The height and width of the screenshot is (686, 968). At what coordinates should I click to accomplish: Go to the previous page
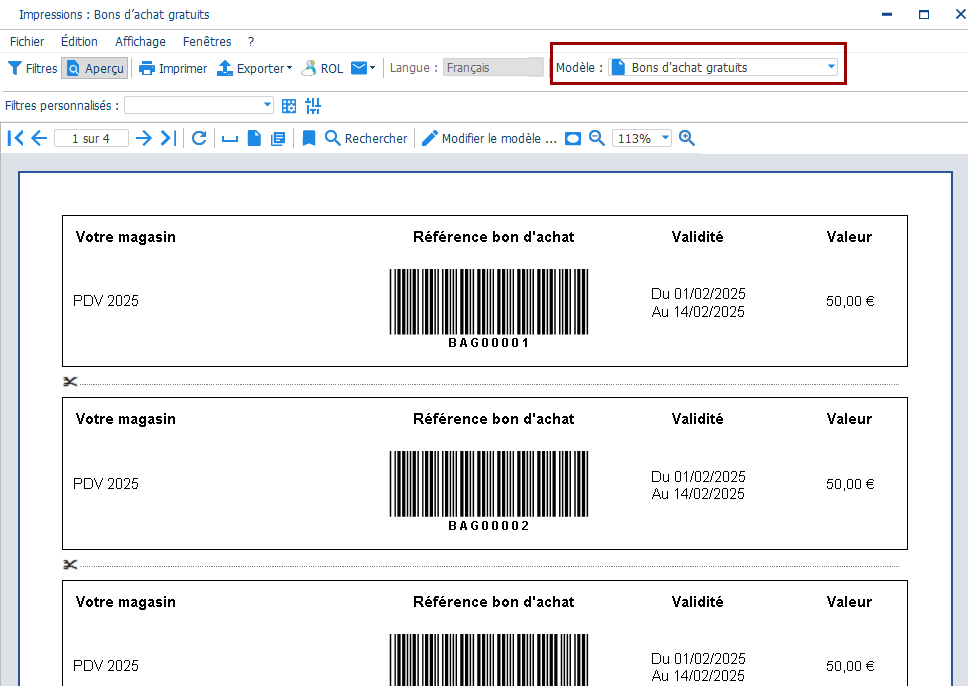(x=39, y=138)
